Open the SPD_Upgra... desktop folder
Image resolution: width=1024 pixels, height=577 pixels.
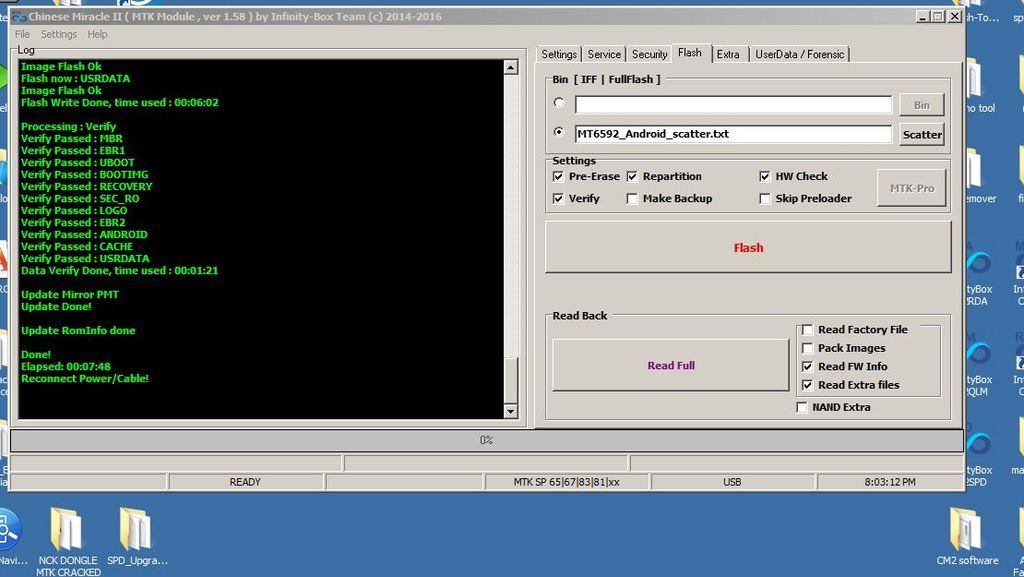click(136, 529)
